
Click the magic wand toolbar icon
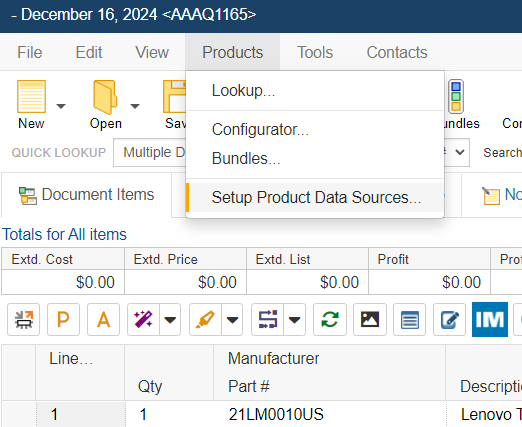143,319
